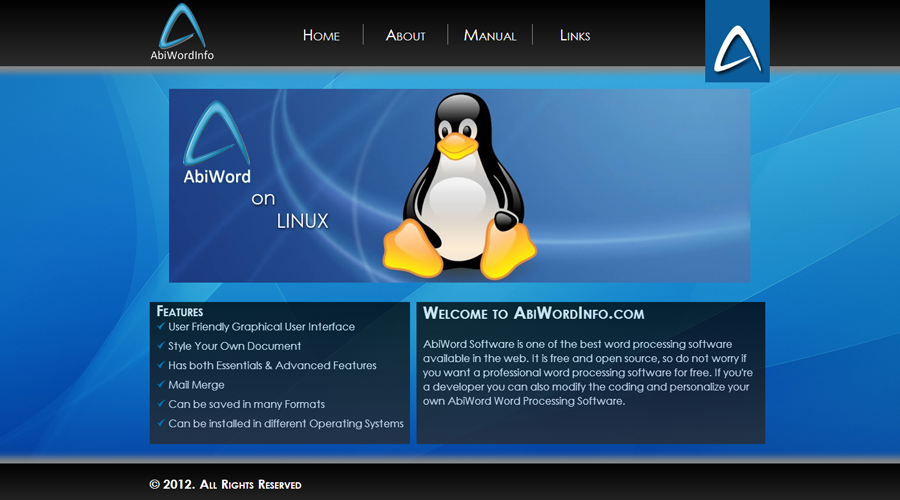
Task: Click the checkmark next to Mail Merge
Action: coord(161,384)
